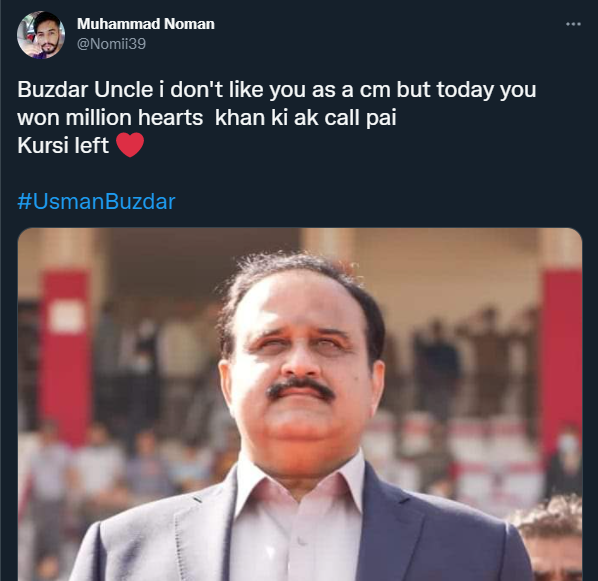The height and width of the screenshot is (581, 598).
Task: Click the word khan in the tweet
Action: click(240, 117)
